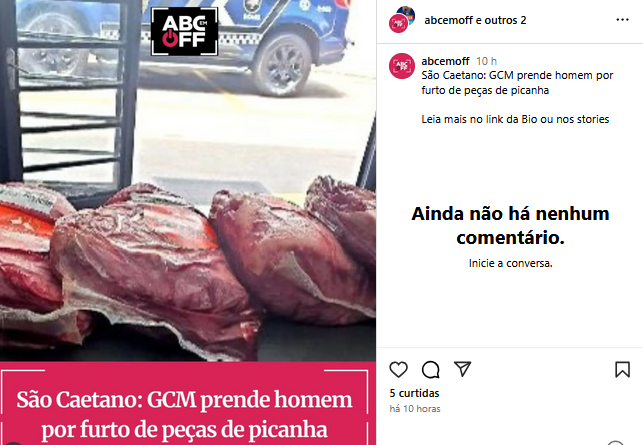Open the comment bubble icon

click(x=431, y=370)
